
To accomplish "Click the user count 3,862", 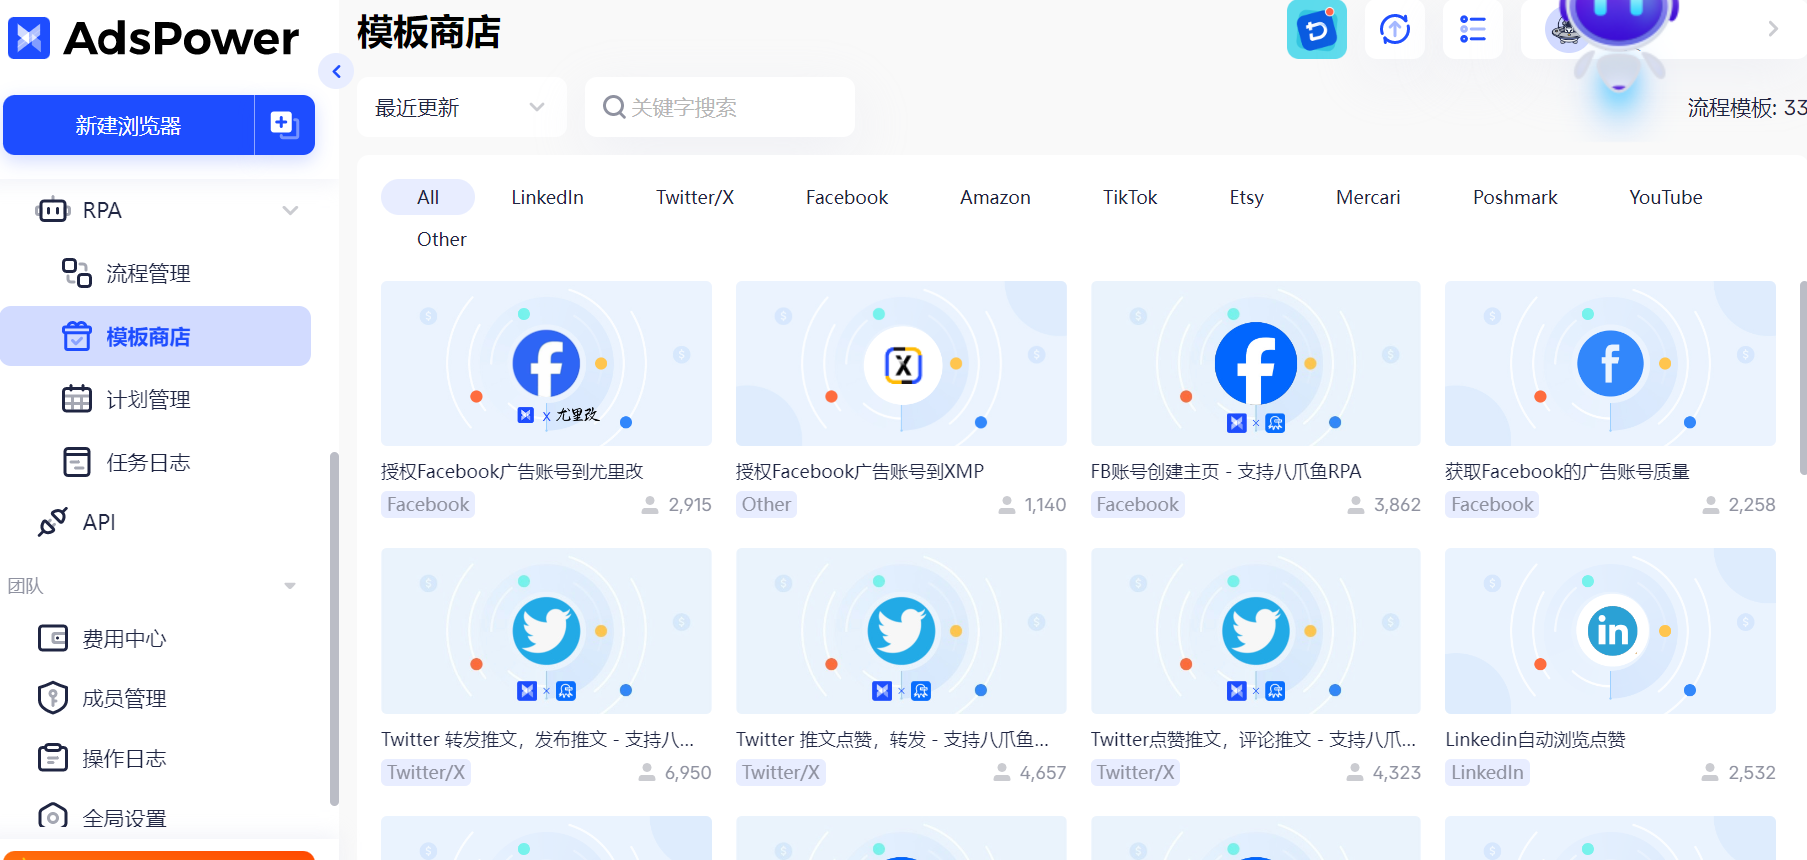I will pos(1397,504).
